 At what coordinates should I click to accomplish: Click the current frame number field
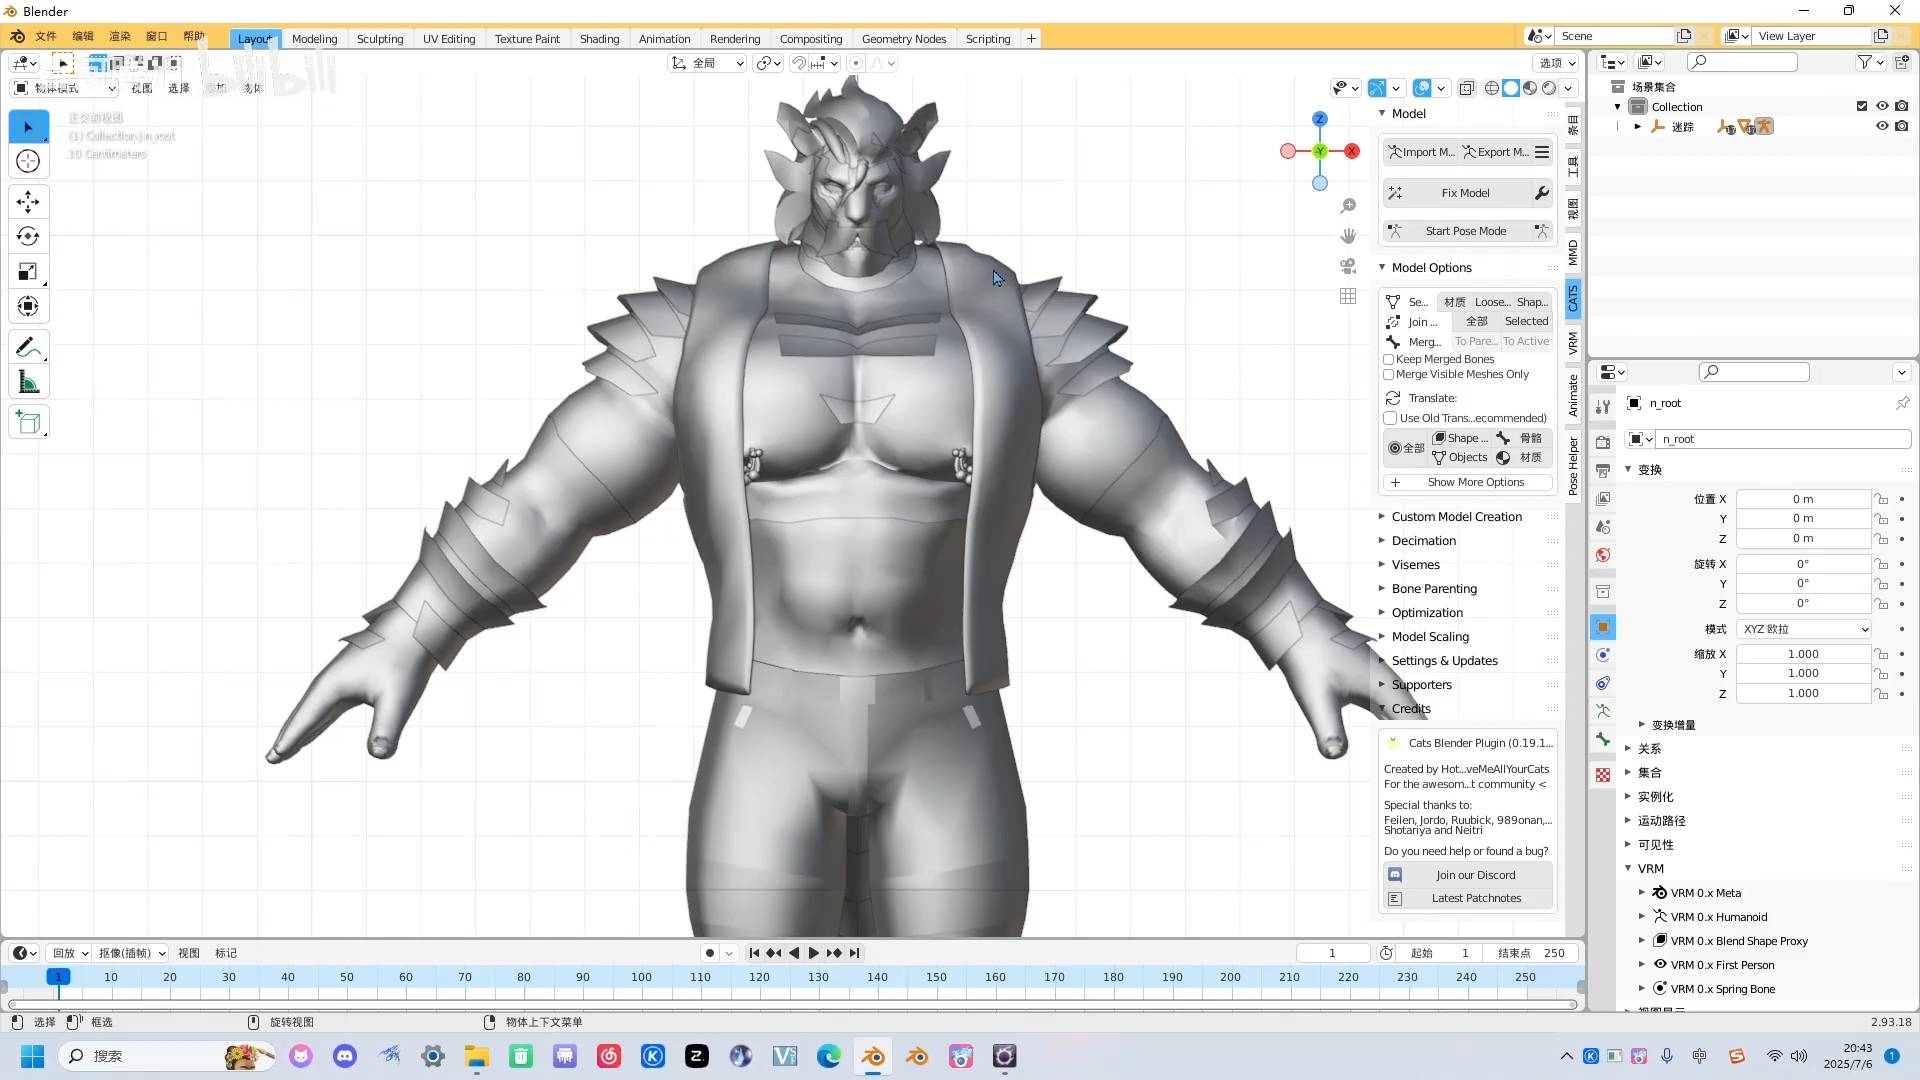click(x=1333, y=953)
